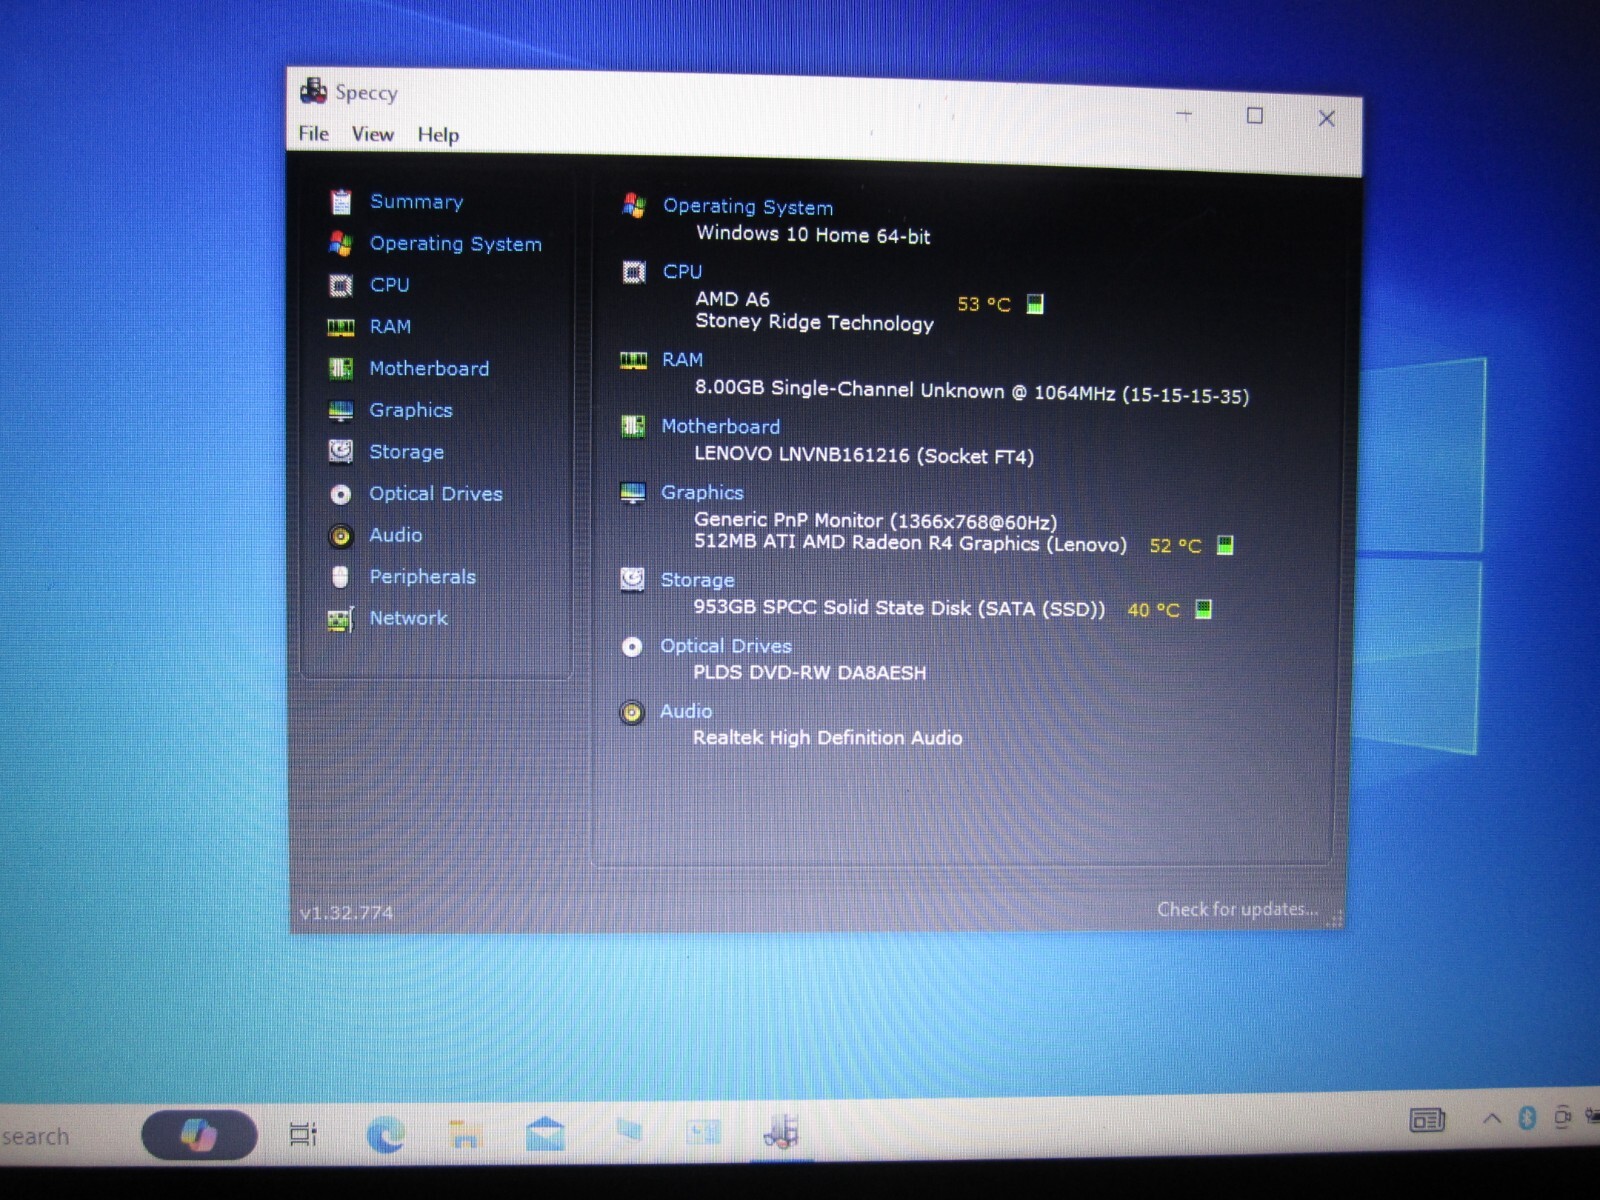Click the Speccy app icon in title bar
Viewport: 1600px width, 1200px height.
pos(313,91)
